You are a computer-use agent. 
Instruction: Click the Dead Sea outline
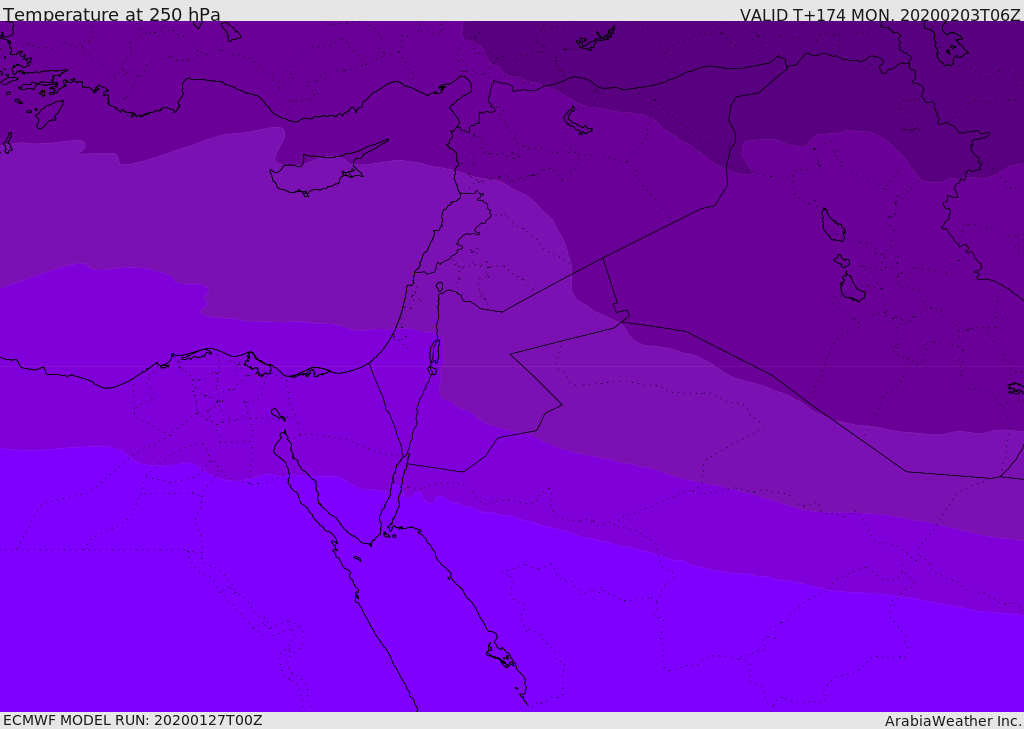click(434, 354)
